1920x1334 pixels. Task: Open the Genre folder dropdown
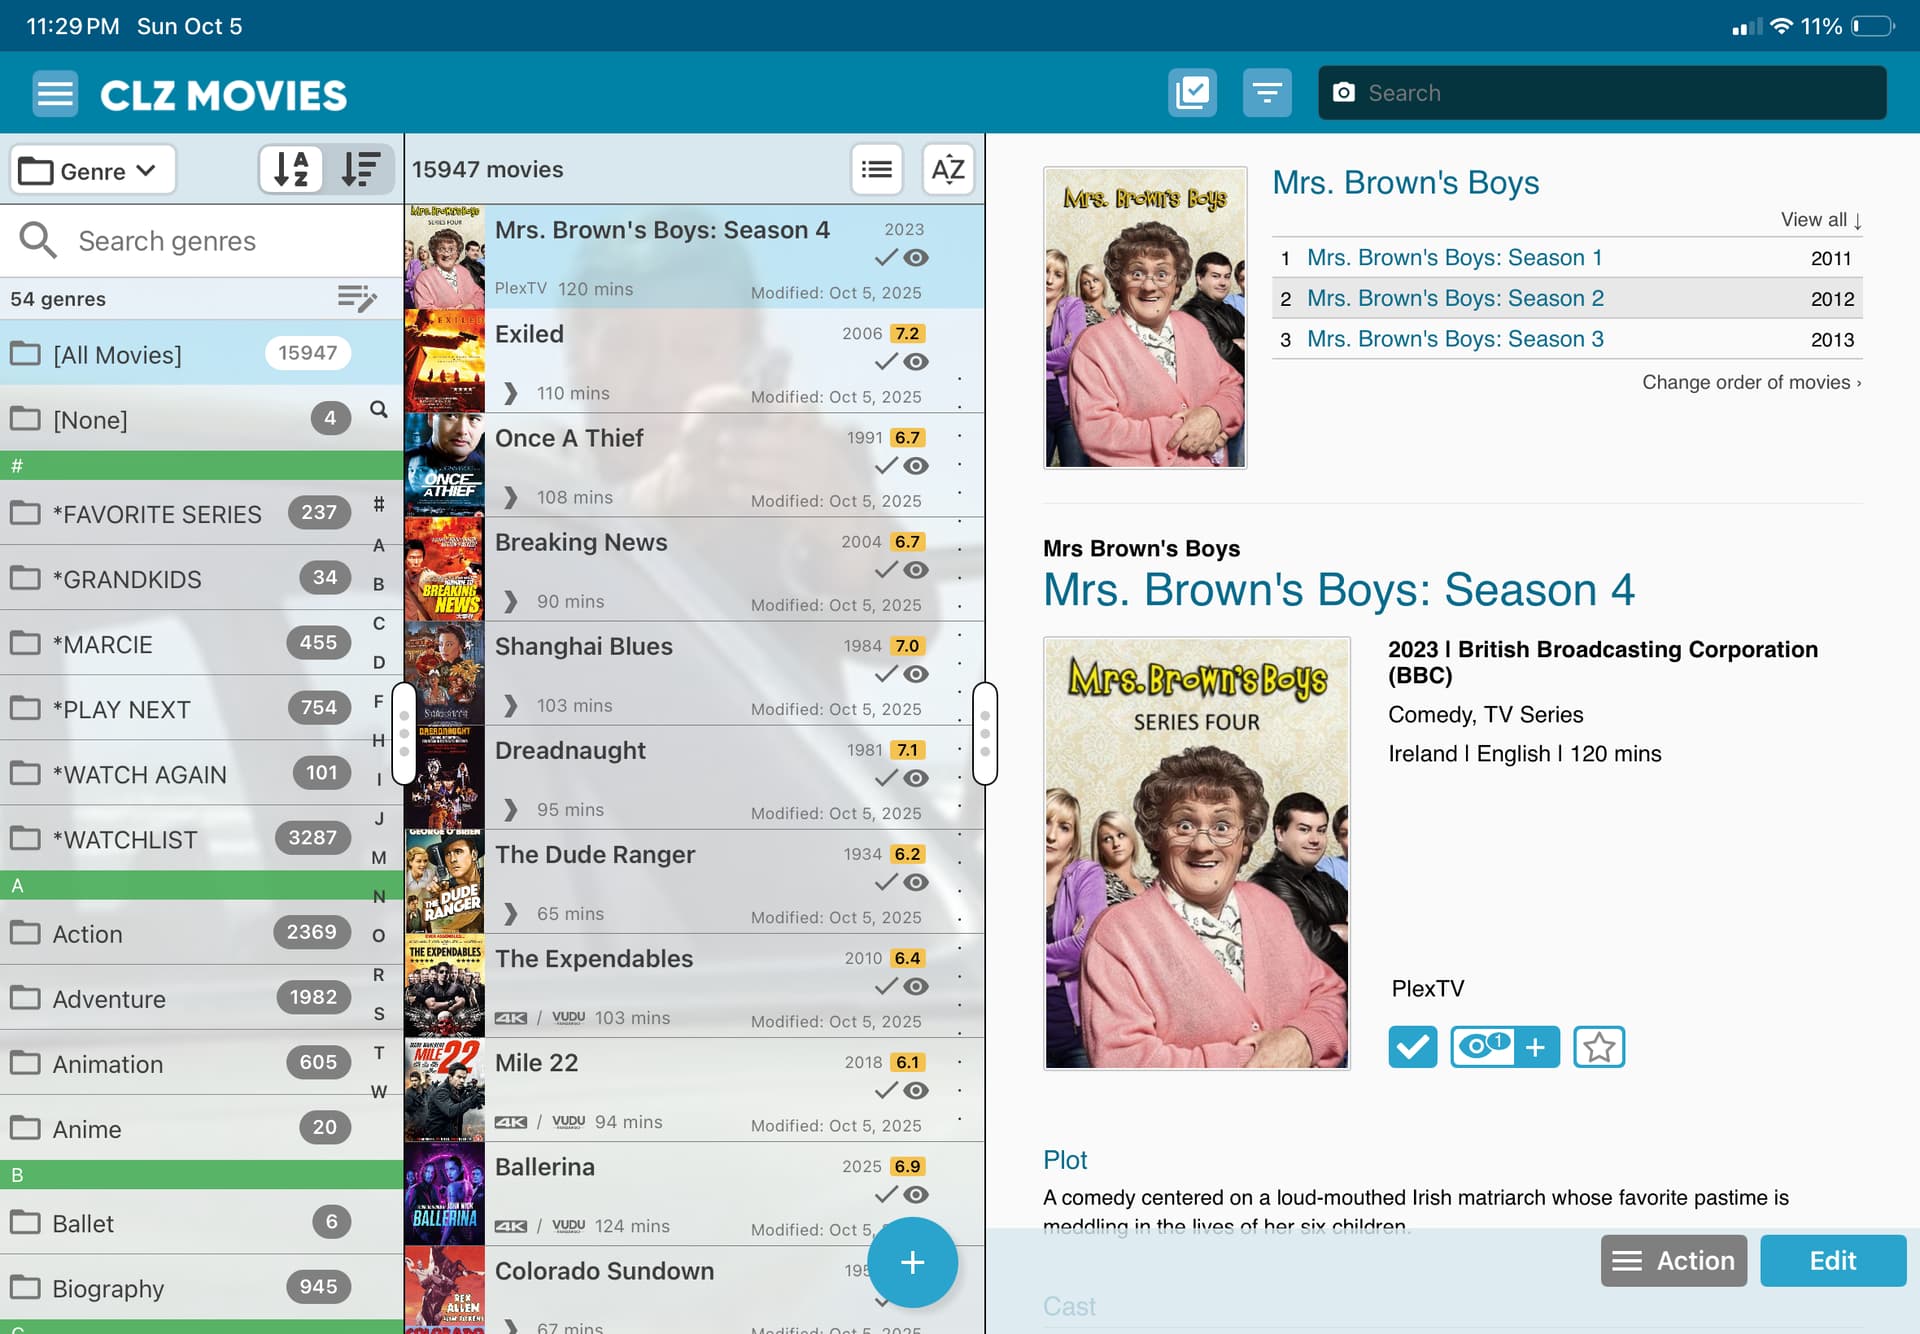point(93,170)
